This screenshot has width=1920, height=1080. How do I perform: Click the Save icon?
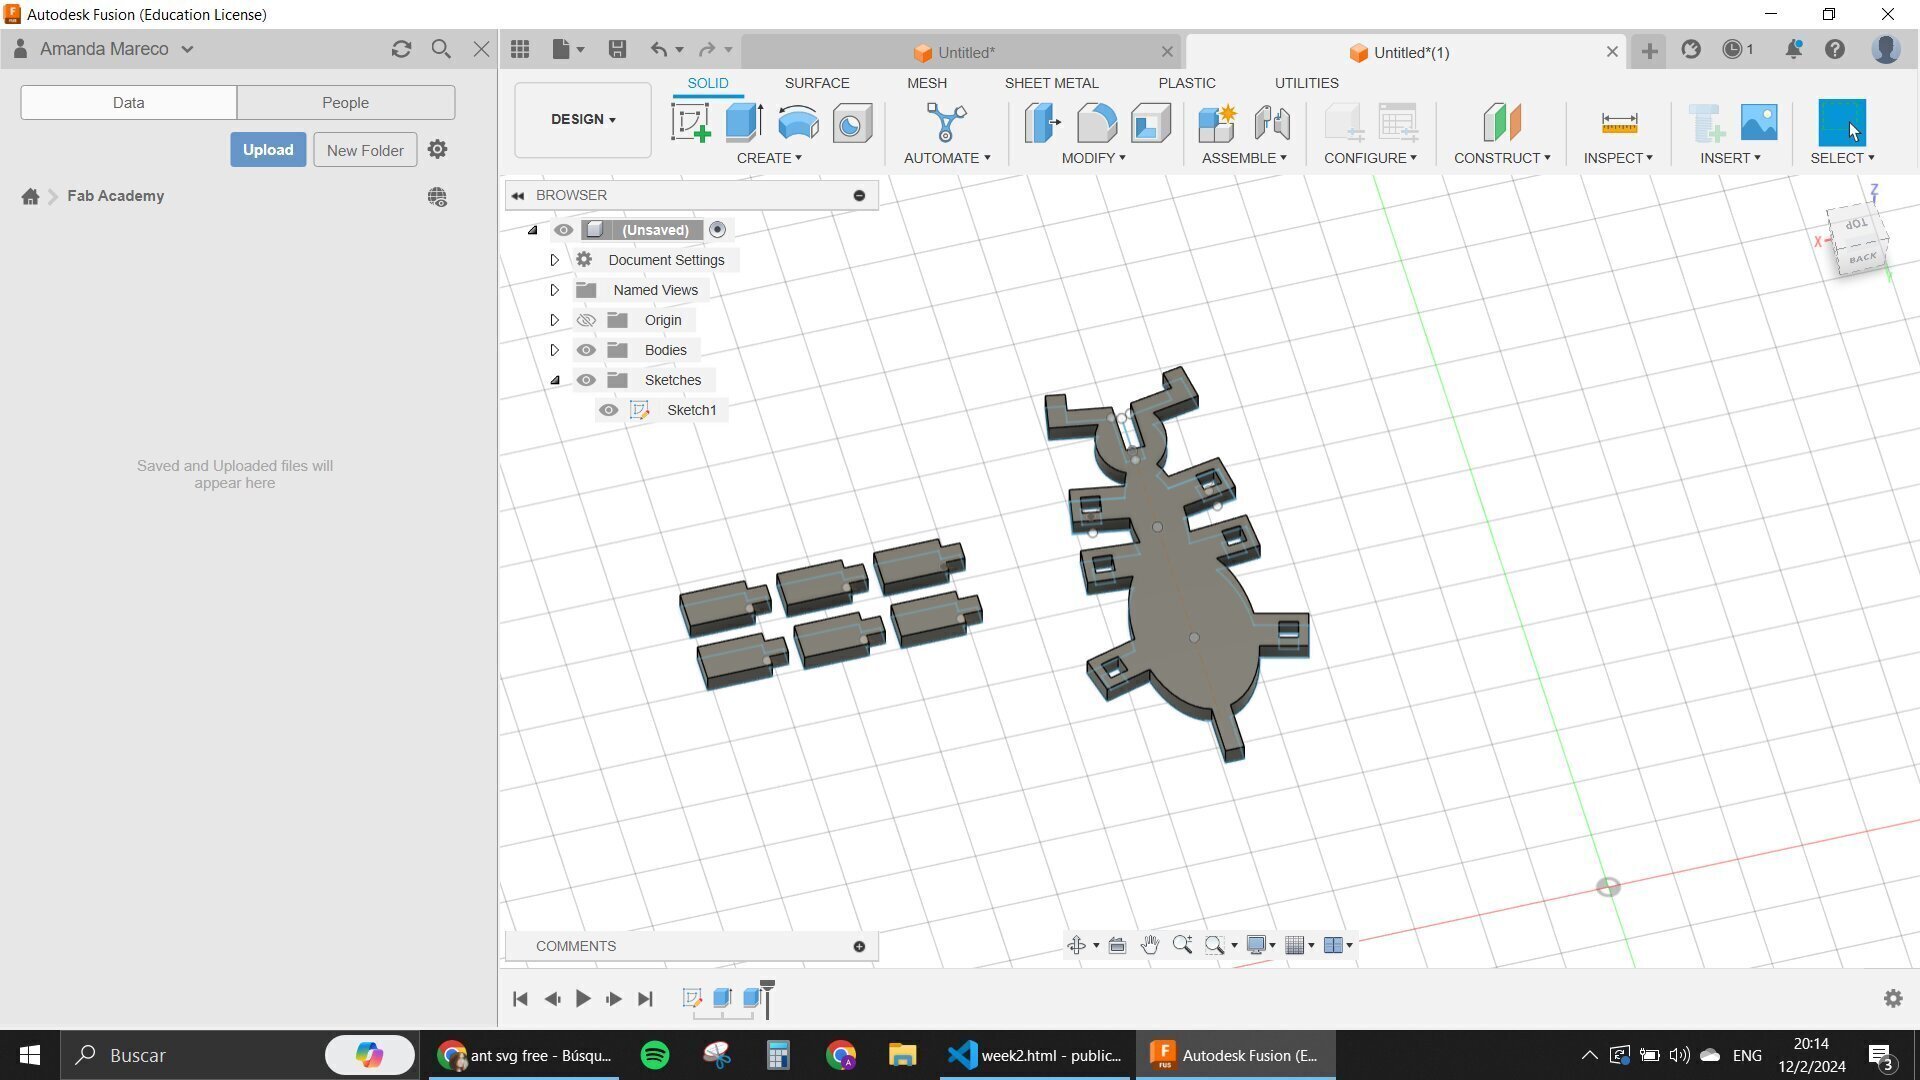[617, 49]
